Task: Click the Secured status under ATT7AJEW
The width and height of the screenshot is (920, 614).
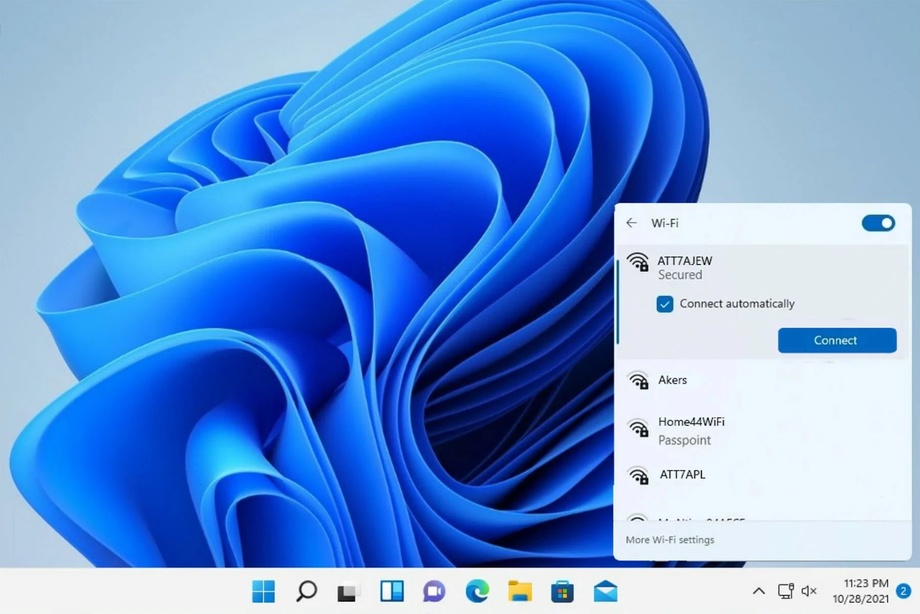Action: tap(680, 275)
